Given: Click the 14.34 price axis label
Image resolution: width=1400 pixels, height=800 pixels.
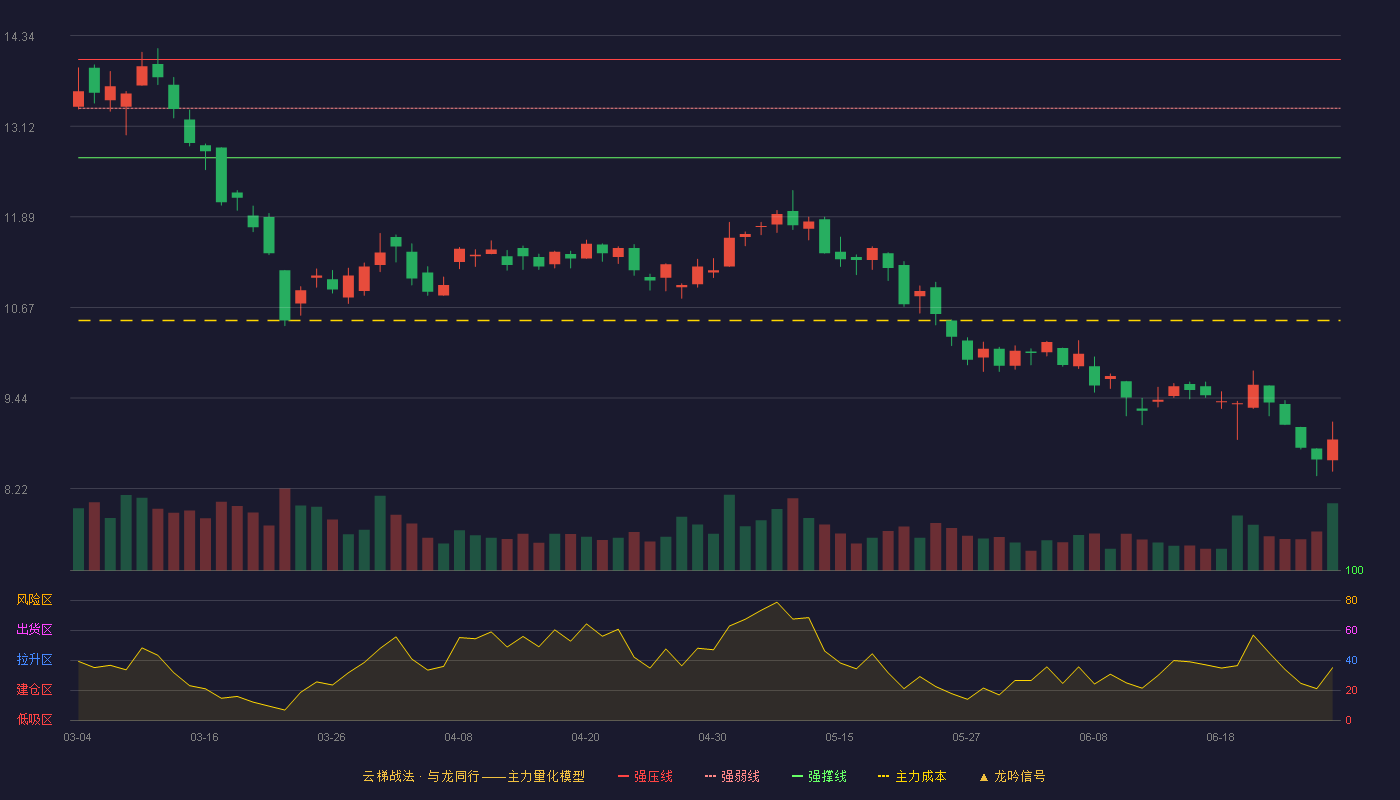Looking at the screenshot, I should point(19,37).
